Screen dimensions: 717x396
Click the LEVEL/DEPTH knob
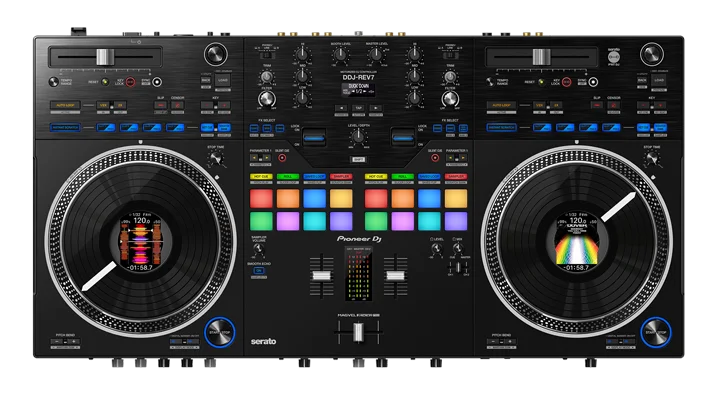tap(358, 136)
